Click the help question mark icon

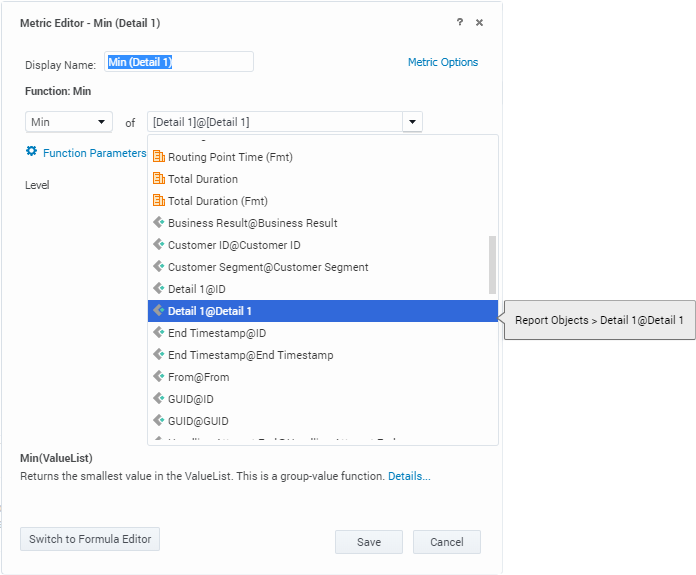[460, 22]
